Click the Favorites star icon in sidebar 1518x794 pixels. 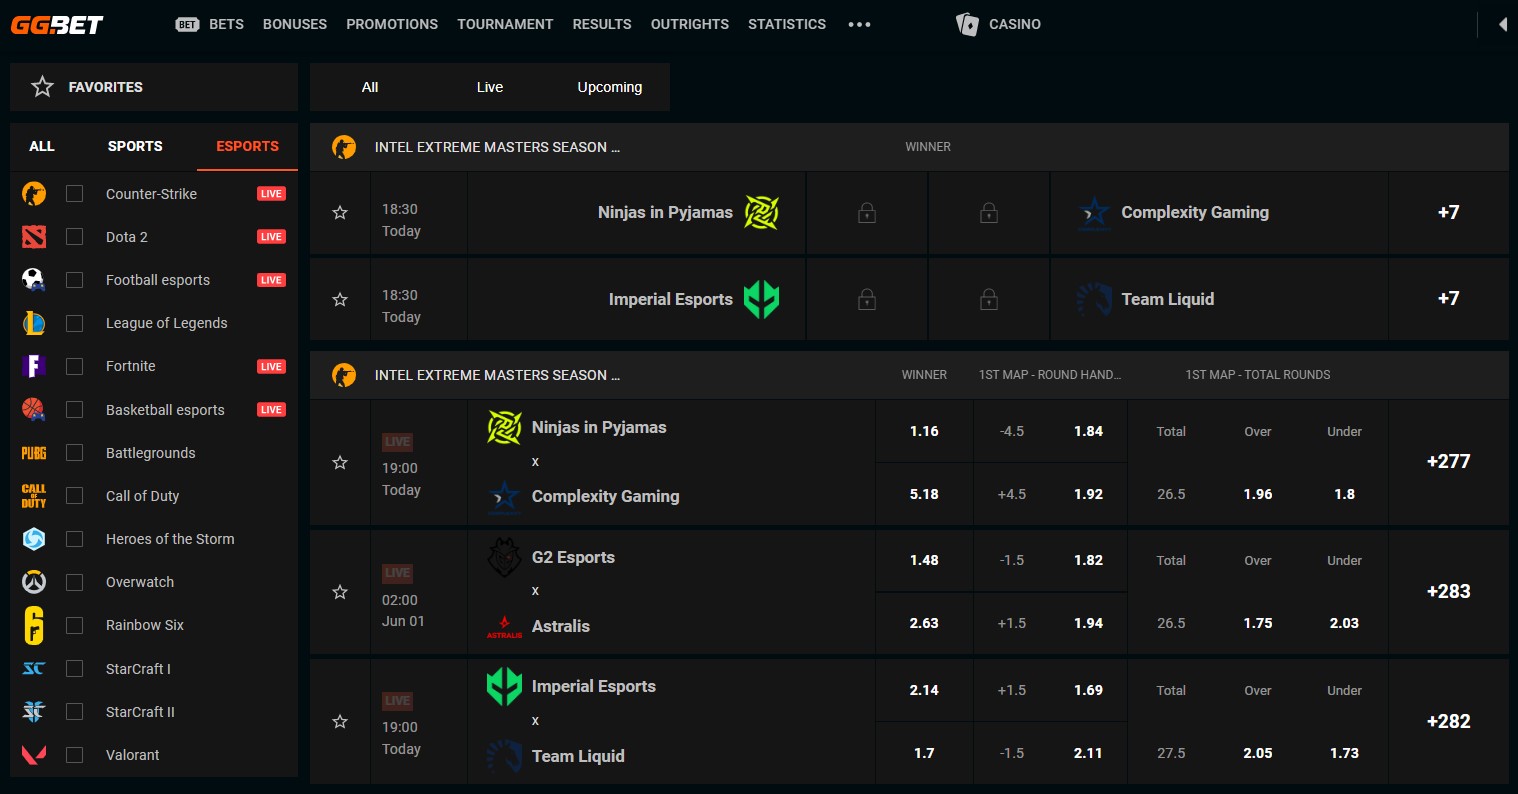click(42, 87)
